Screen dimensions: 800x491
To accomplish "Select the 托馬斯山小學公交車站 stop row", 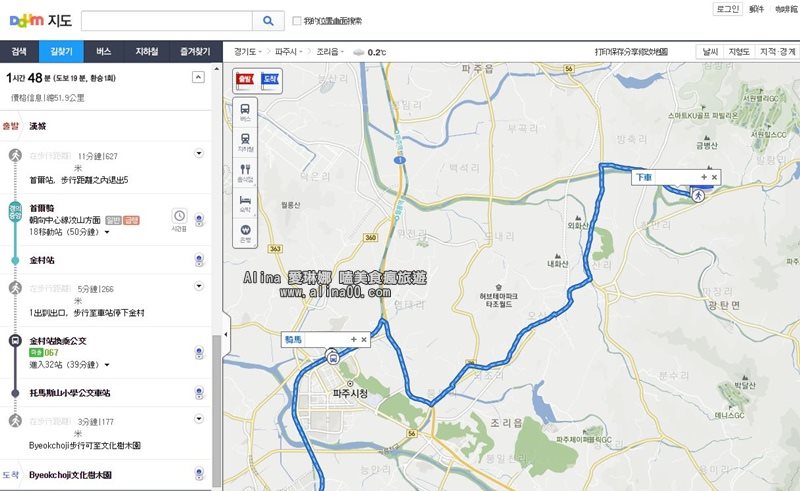I will click(x=106, y=392).
